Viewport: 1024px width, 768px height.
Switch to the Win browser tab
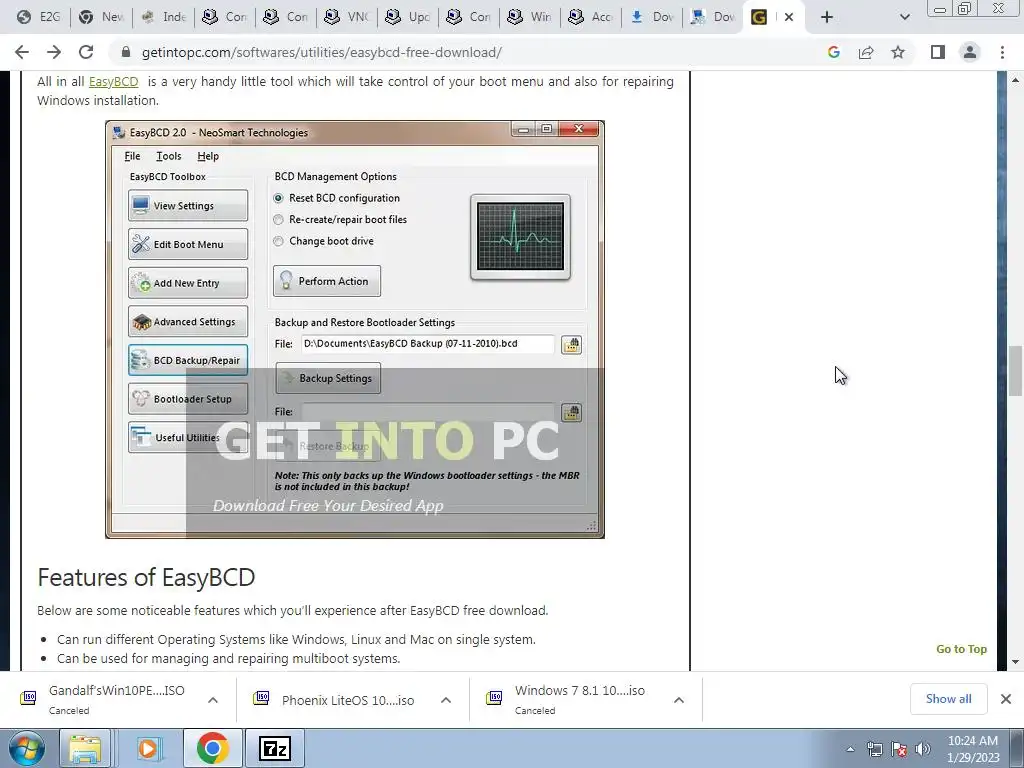pos(530,17)
